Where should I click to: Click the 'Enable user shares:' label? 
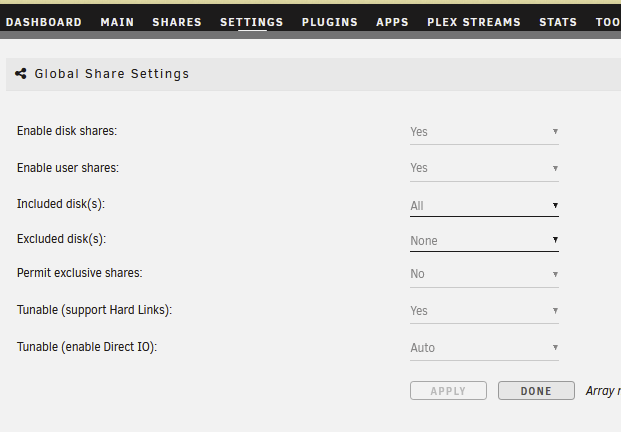pos(68,168)
